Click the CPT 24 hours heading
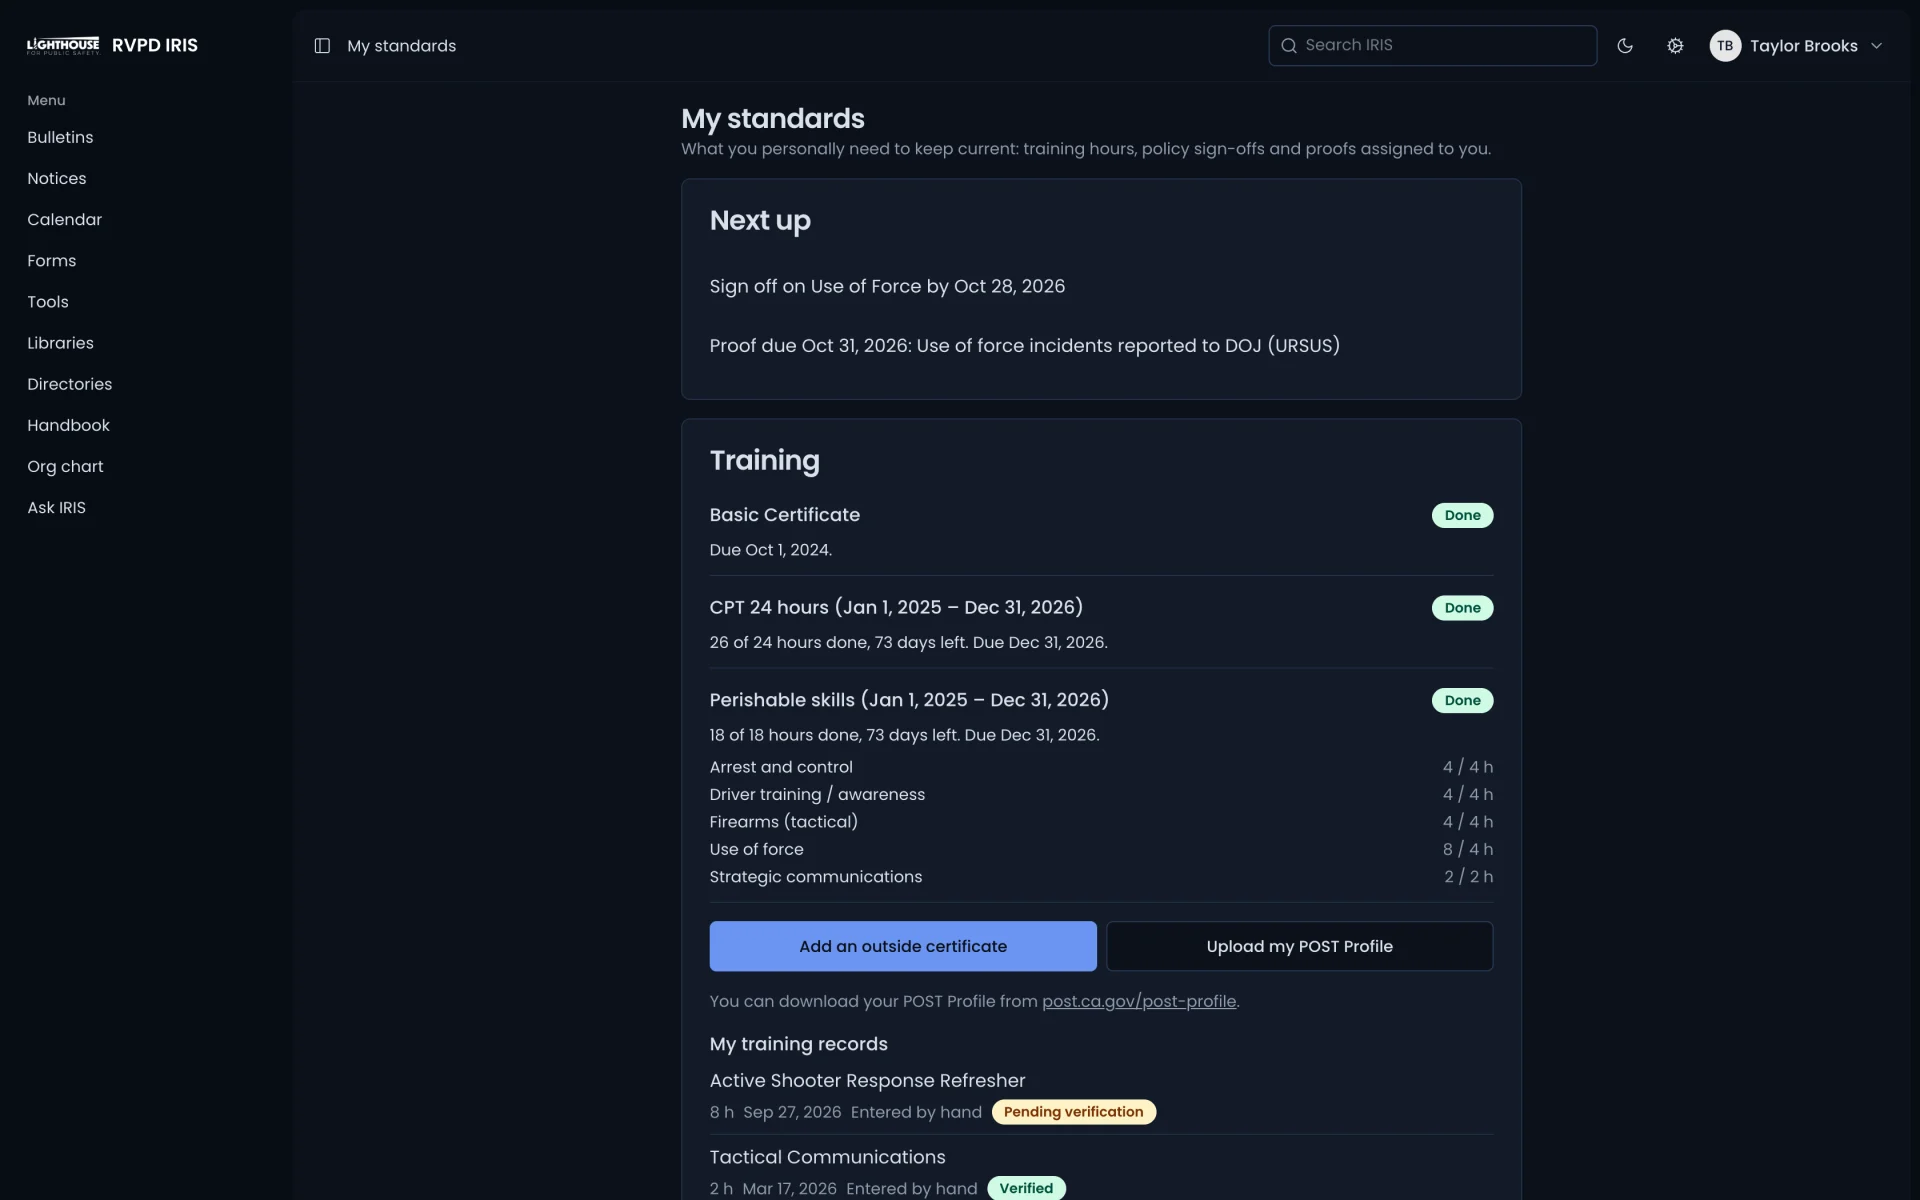Screen dimensions: 1920x1200 (x=896, y=607)
